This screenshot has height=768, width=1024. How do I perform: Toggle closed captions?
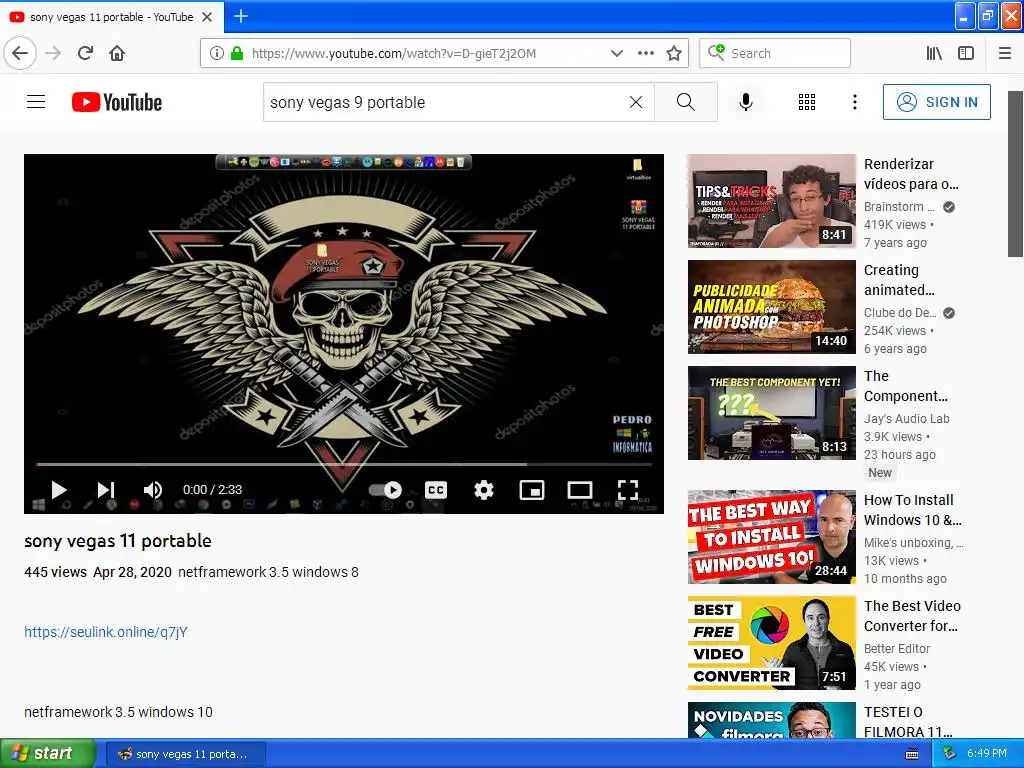click(x=436, y=490)
